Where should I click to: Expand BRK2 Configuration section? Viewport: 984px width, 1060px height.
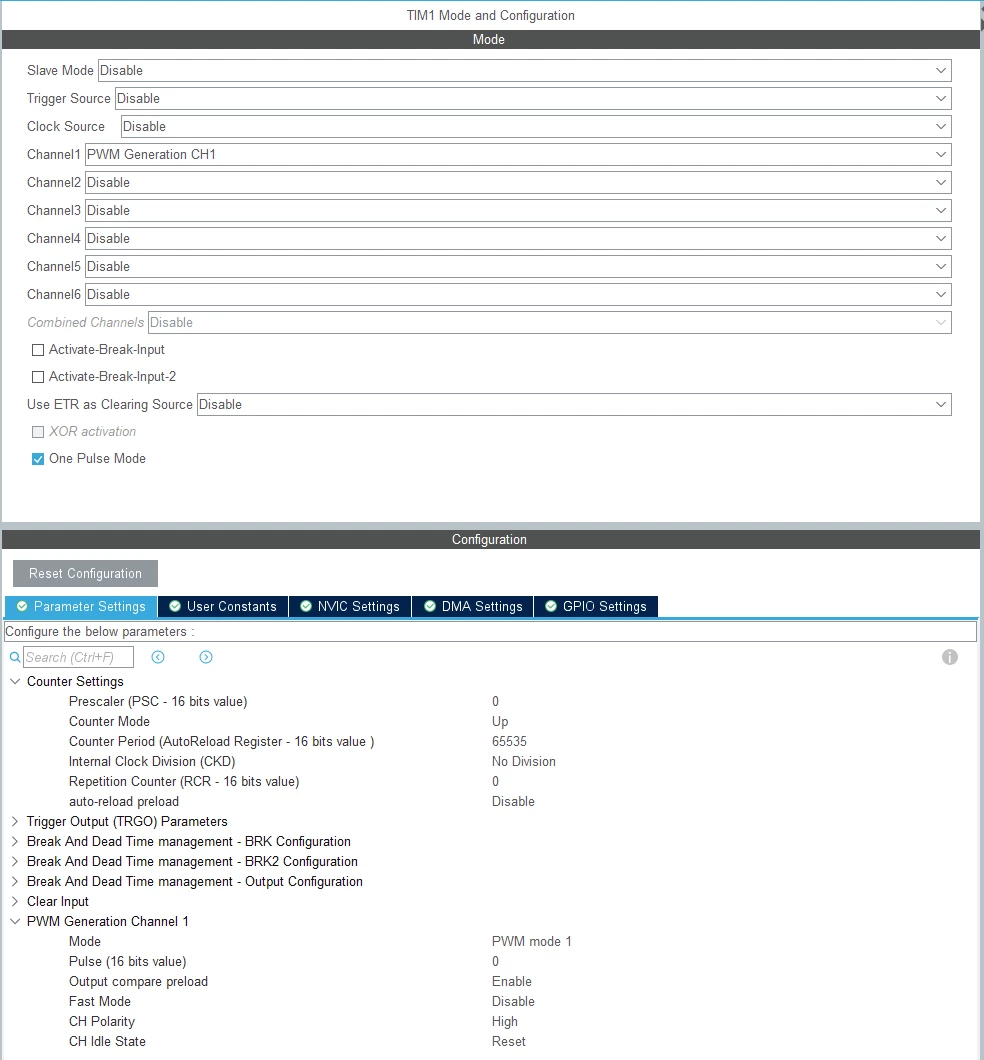[15, 861]
